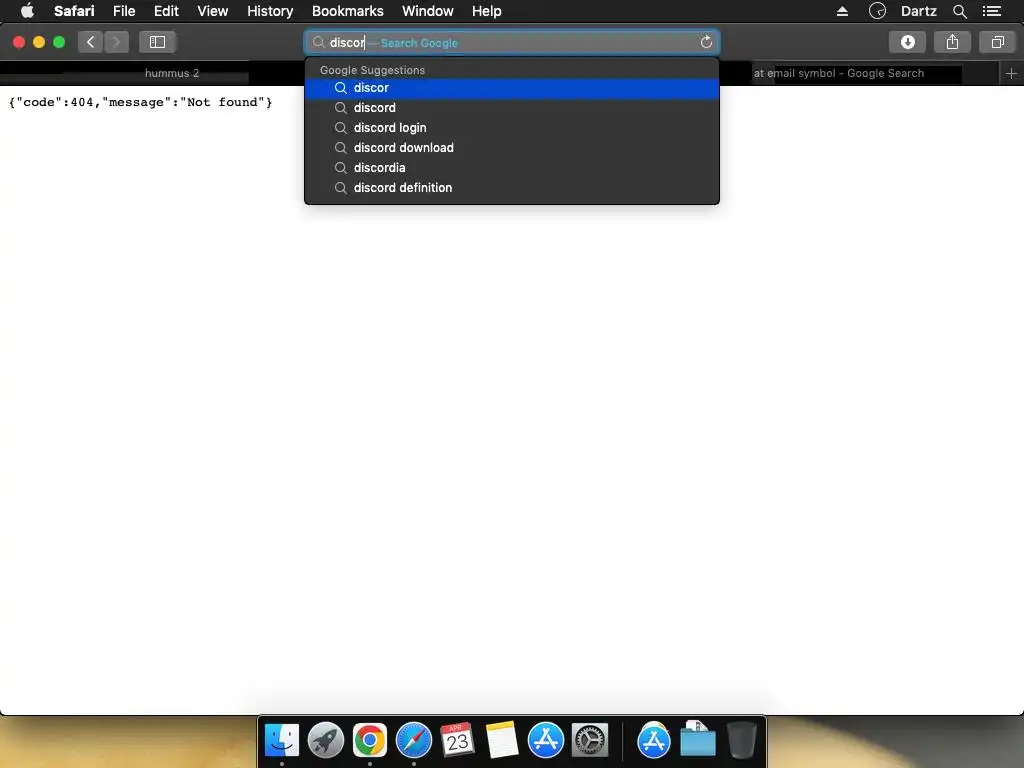The height and width of the screenshot is (768, 1024).
Task: Open the Trash in the Dock
Action: click(x=742, y=741)
